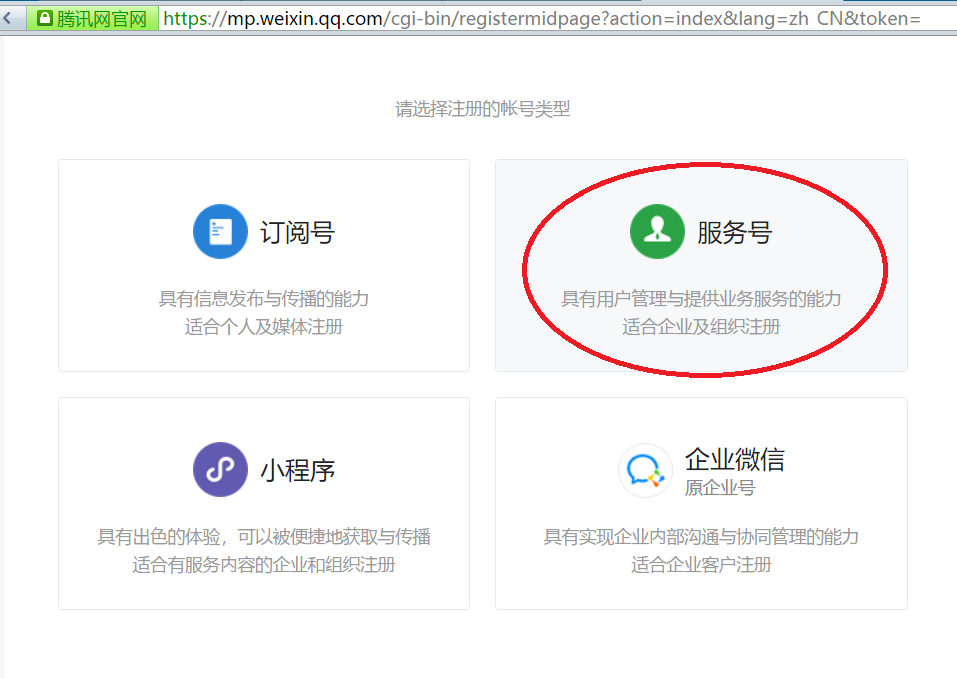Click text 具有用户管理与提供业务服务的能力
The image size is (957, 678).
pos(701,298)
